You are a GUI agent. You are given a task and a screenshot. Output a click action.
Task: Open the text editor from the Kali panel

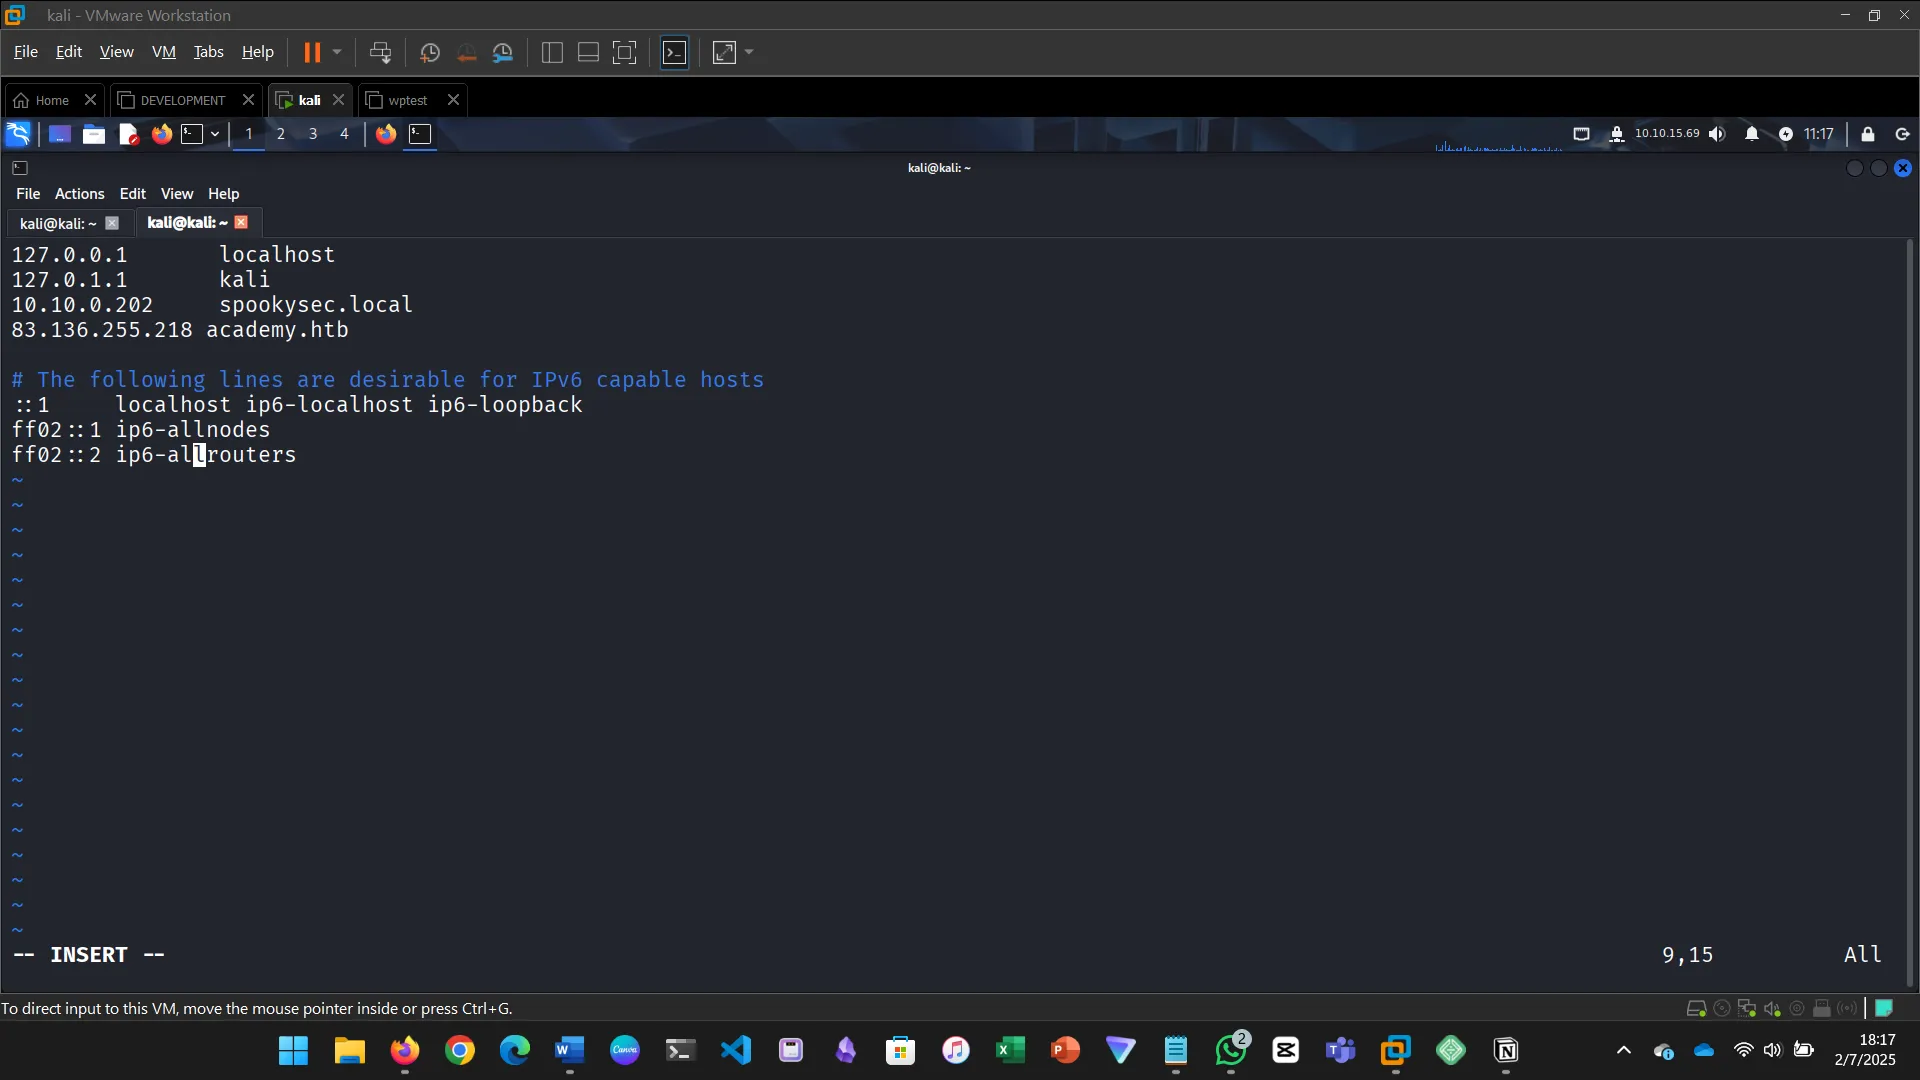(x=128, y=134)
